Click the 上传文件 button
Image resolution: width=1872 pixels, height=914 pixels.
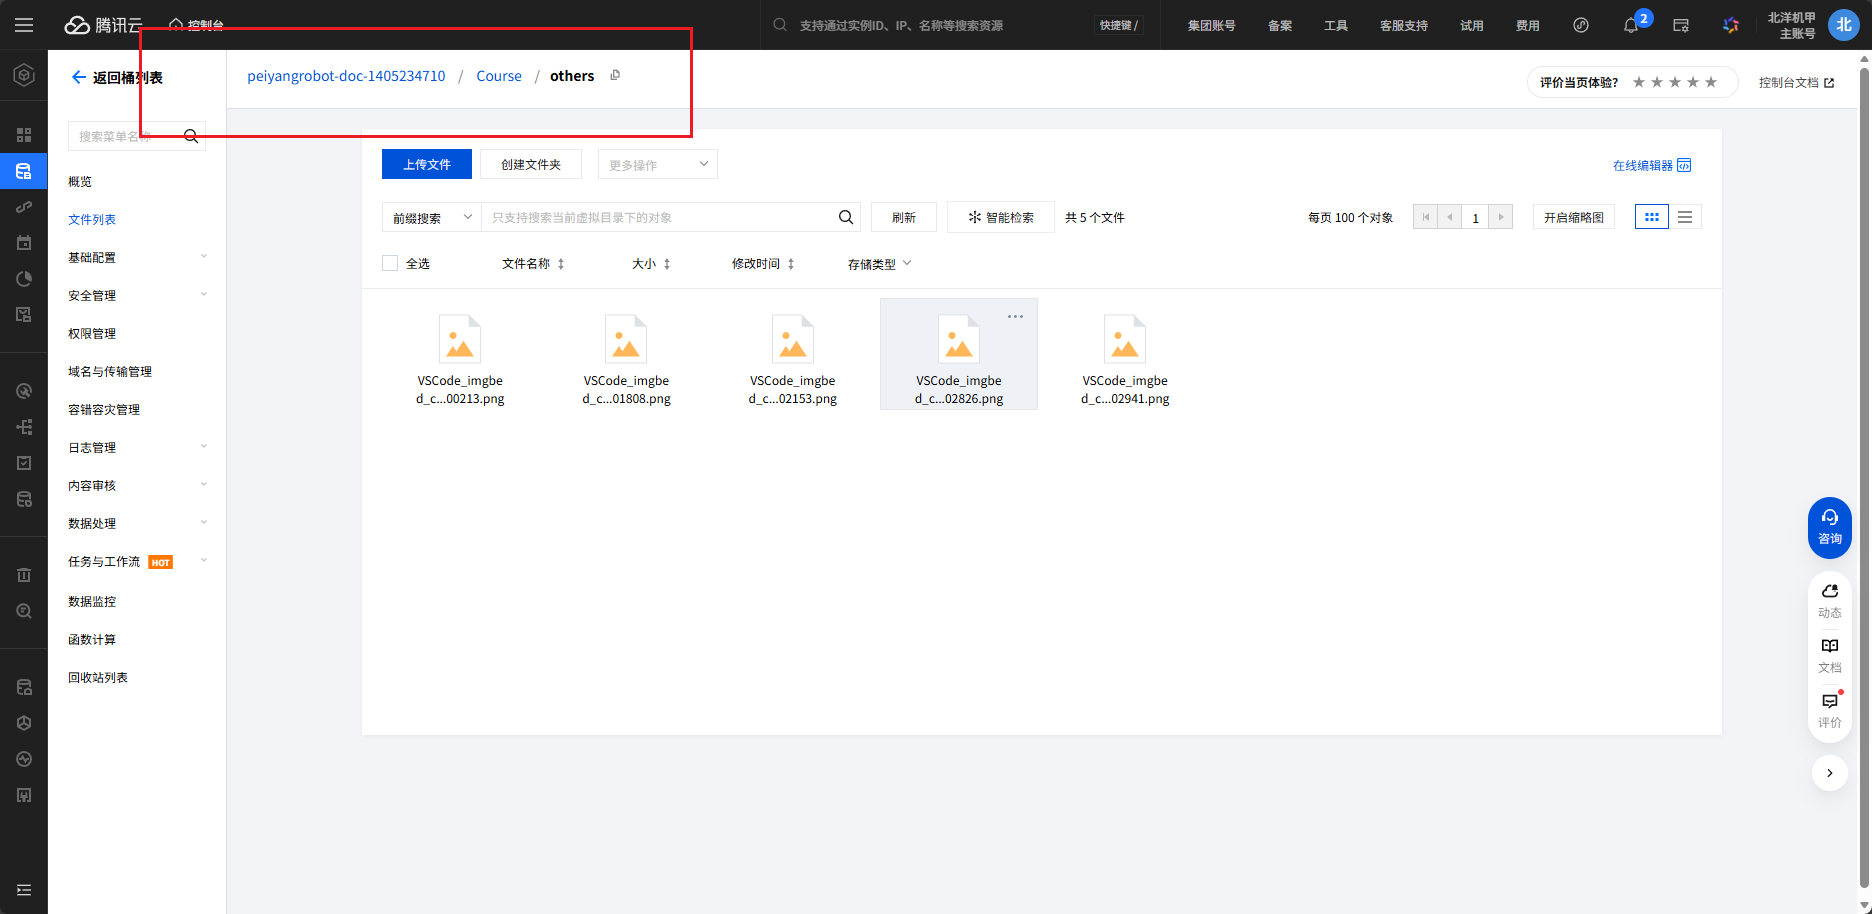click(427, 164)
